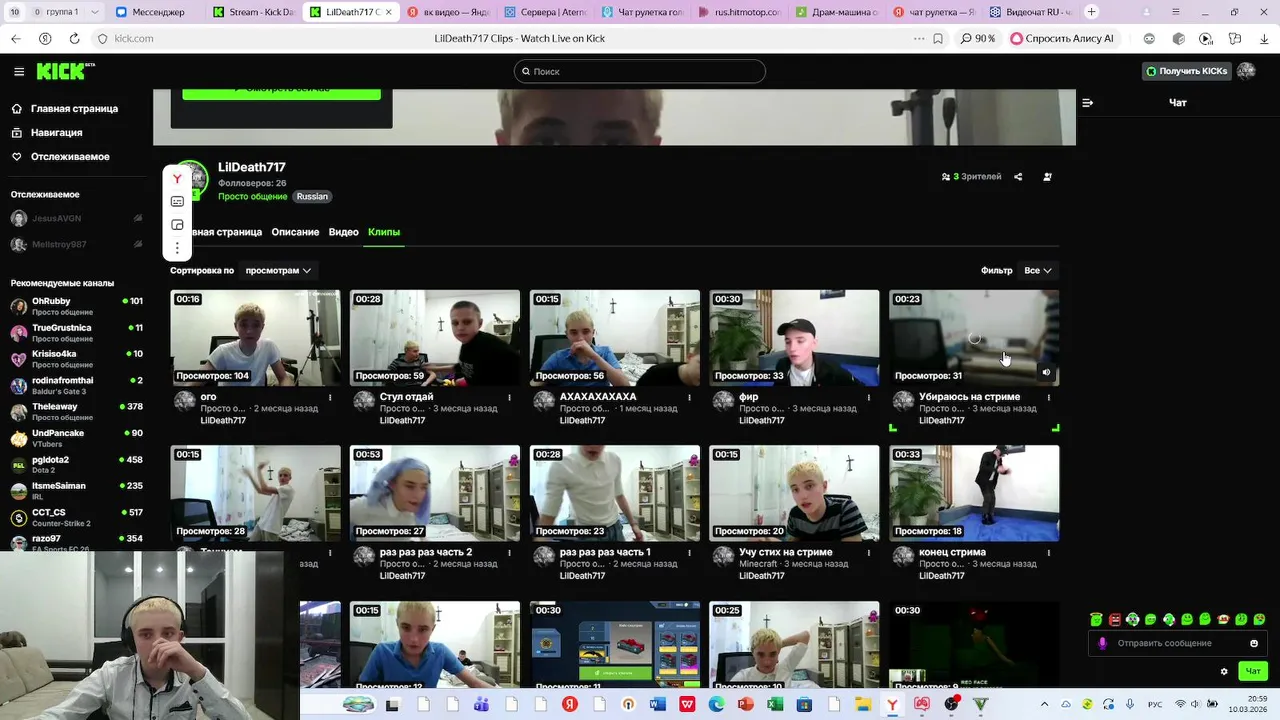Select the Клипы tab
Viewport: 1280px width, 720px height.
384,232
